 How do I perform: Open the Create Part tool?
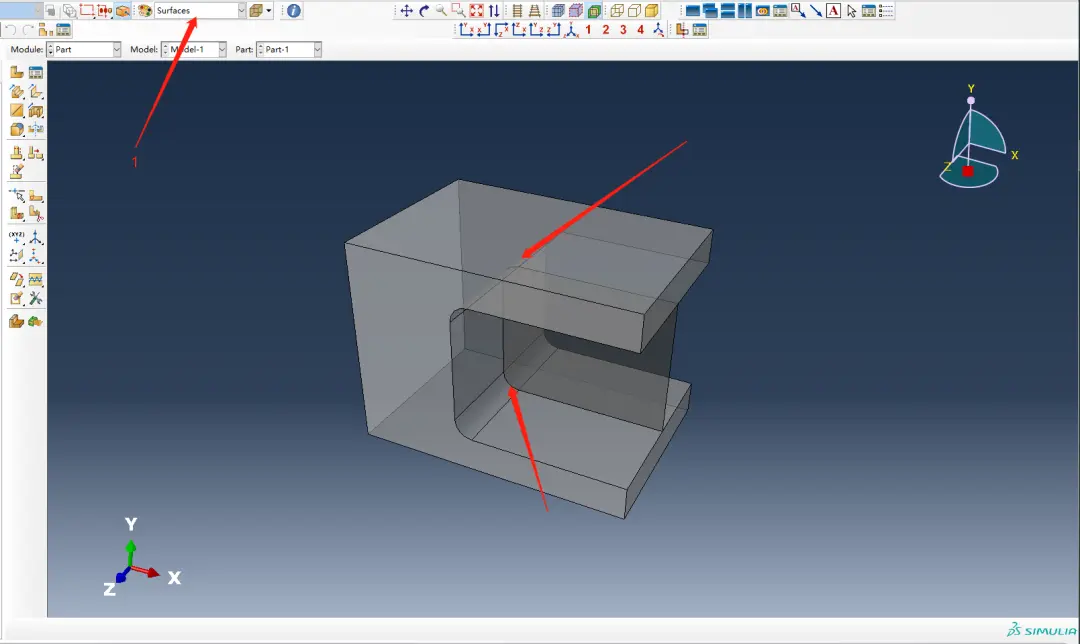click(17, 72)
